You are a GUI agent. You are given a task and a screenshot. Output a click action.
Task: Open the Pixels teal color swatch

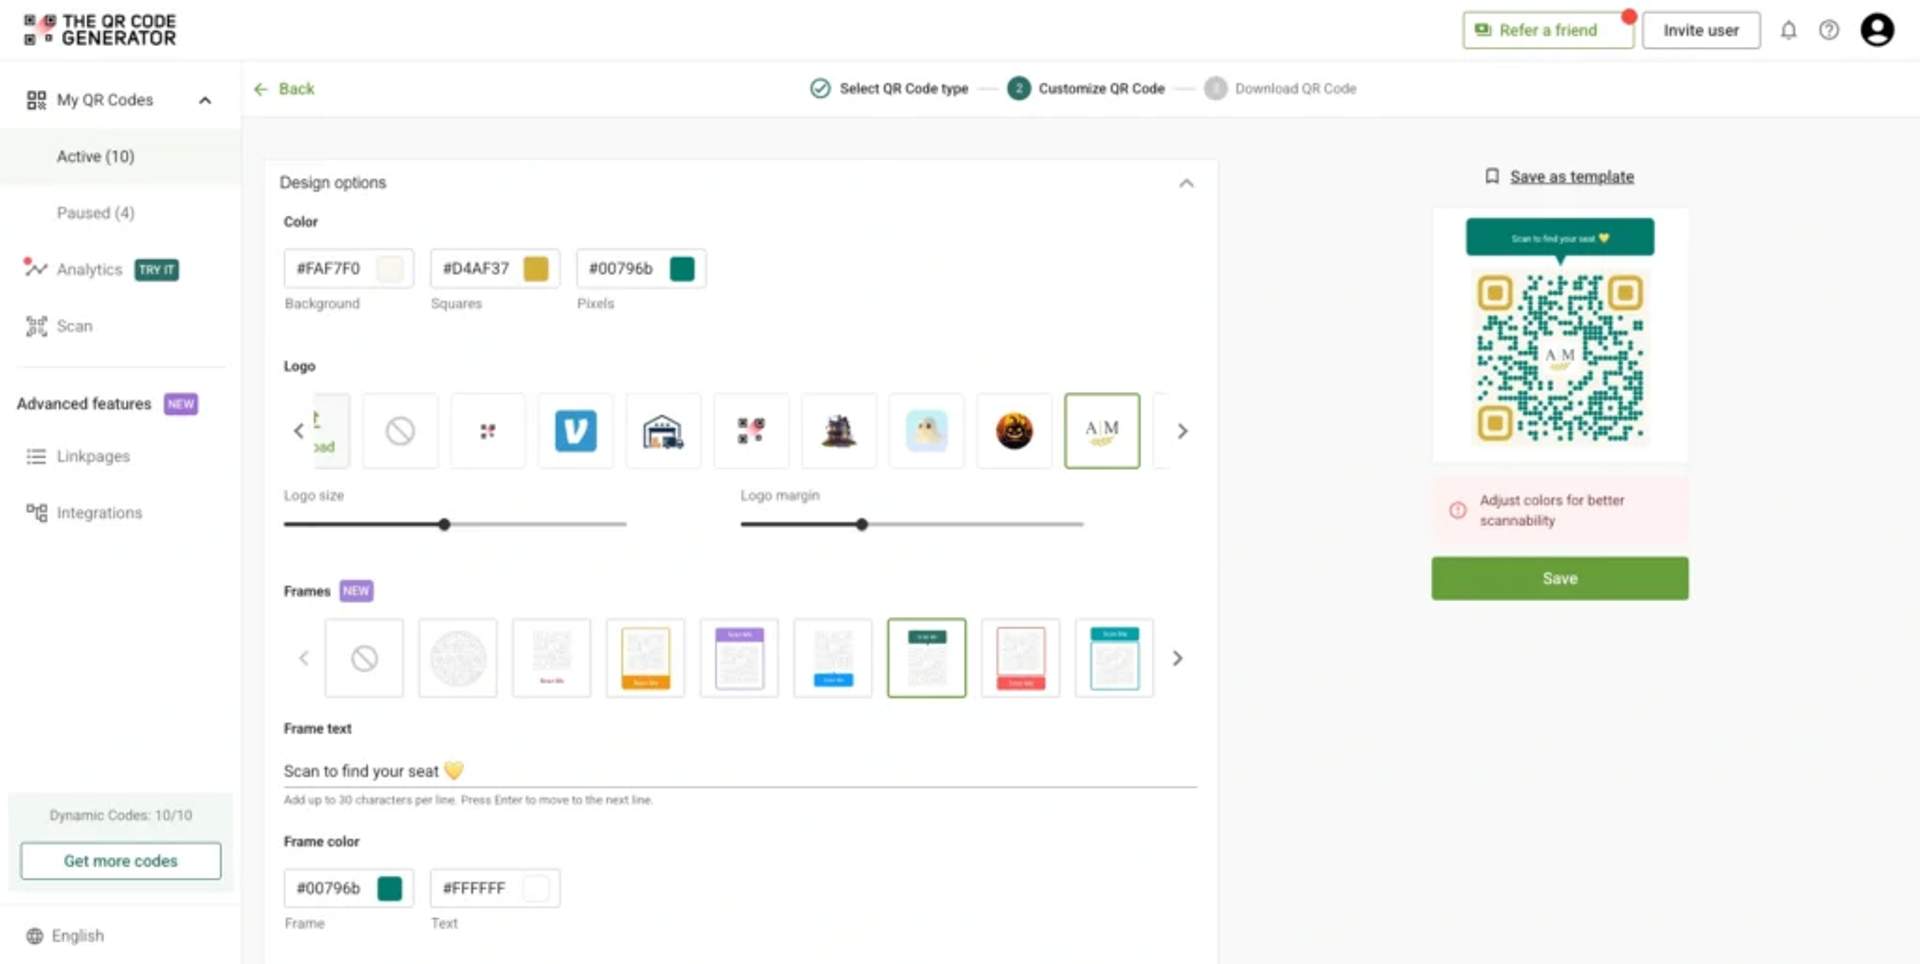point(682,268)
